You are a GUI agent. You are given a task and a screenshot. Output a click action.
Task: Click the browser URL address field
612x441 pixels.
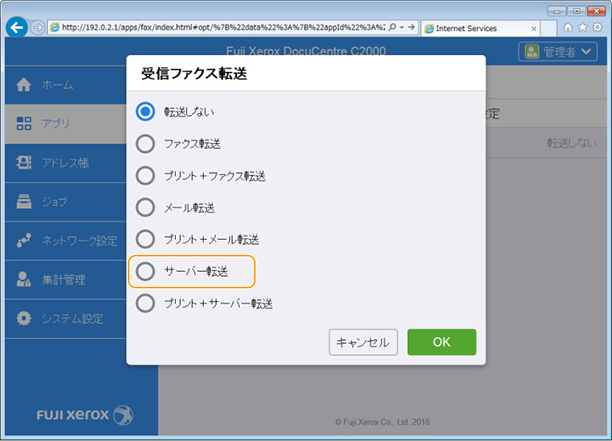point(220,28)
